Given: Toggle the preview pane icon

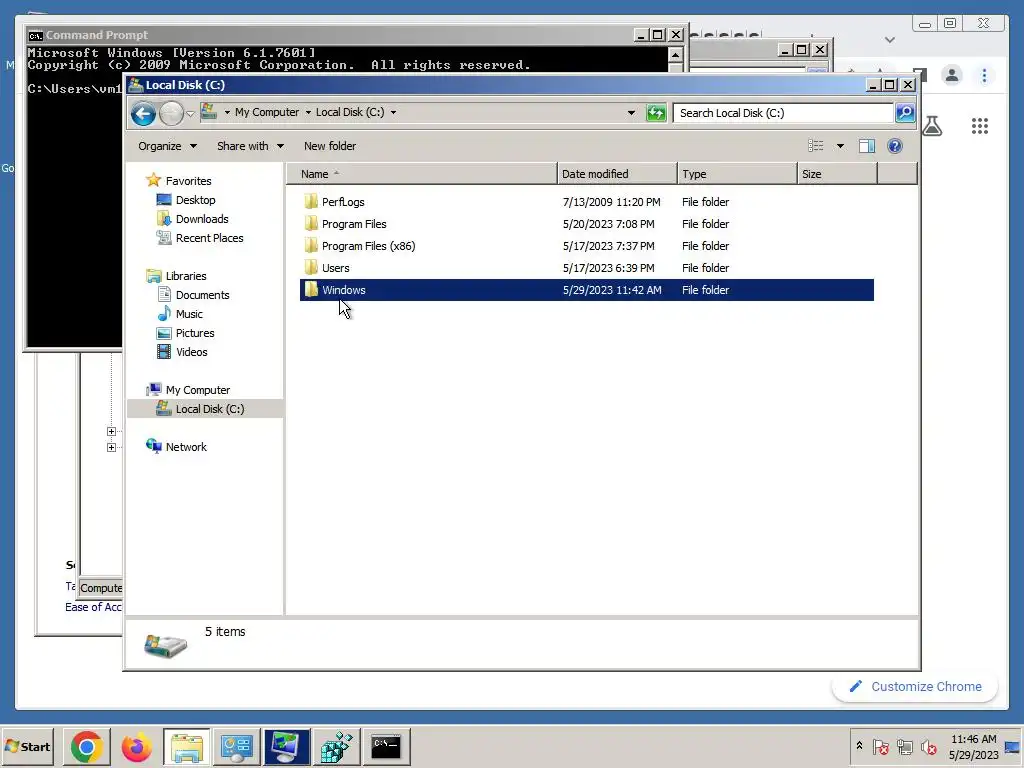Looking at the screenshot, I should (x=867, y=146).
